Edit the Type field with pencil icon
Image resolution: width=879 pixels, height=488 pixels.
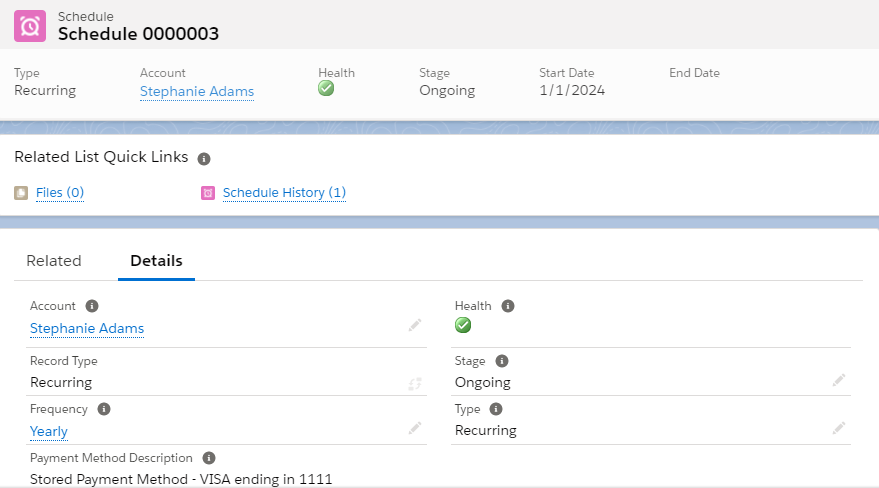839,429
